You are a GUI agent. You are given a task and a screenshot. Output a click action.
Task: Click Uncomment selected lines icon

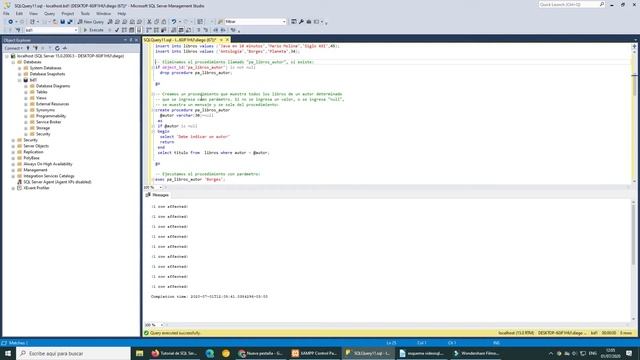(206, 30)
